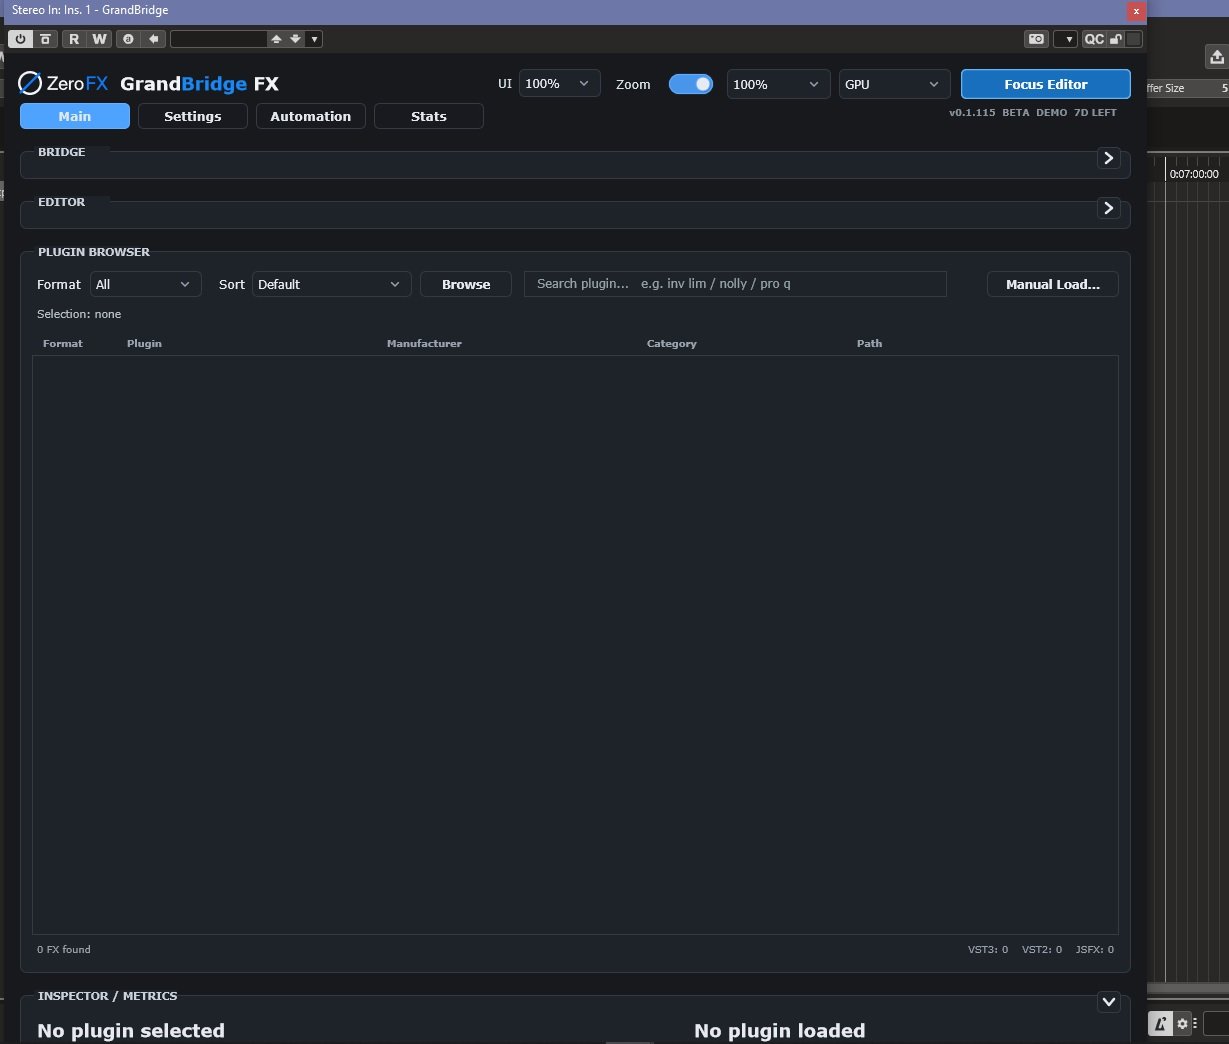Click the Browse button
The image size is (1229, 1044).
[466, 284]
